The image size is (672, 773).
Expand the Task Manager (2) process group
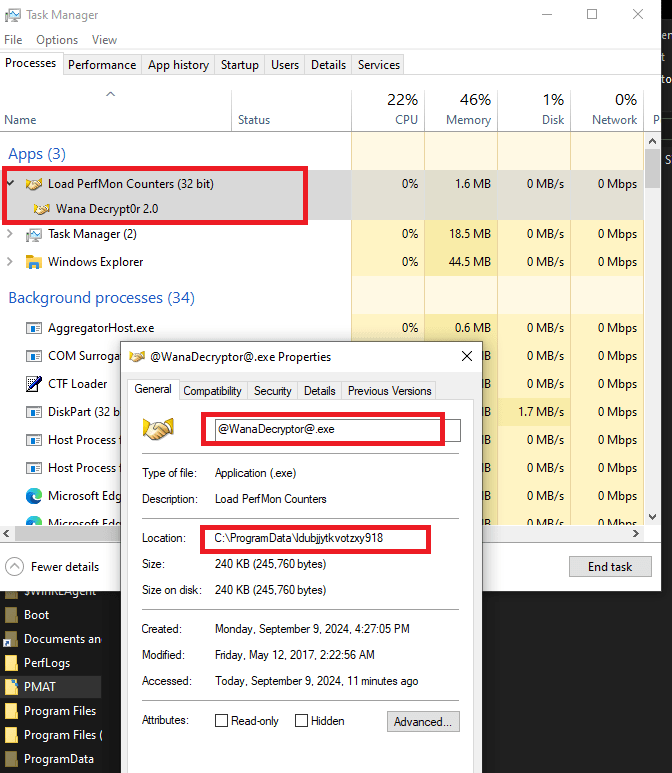pos(11,234)
